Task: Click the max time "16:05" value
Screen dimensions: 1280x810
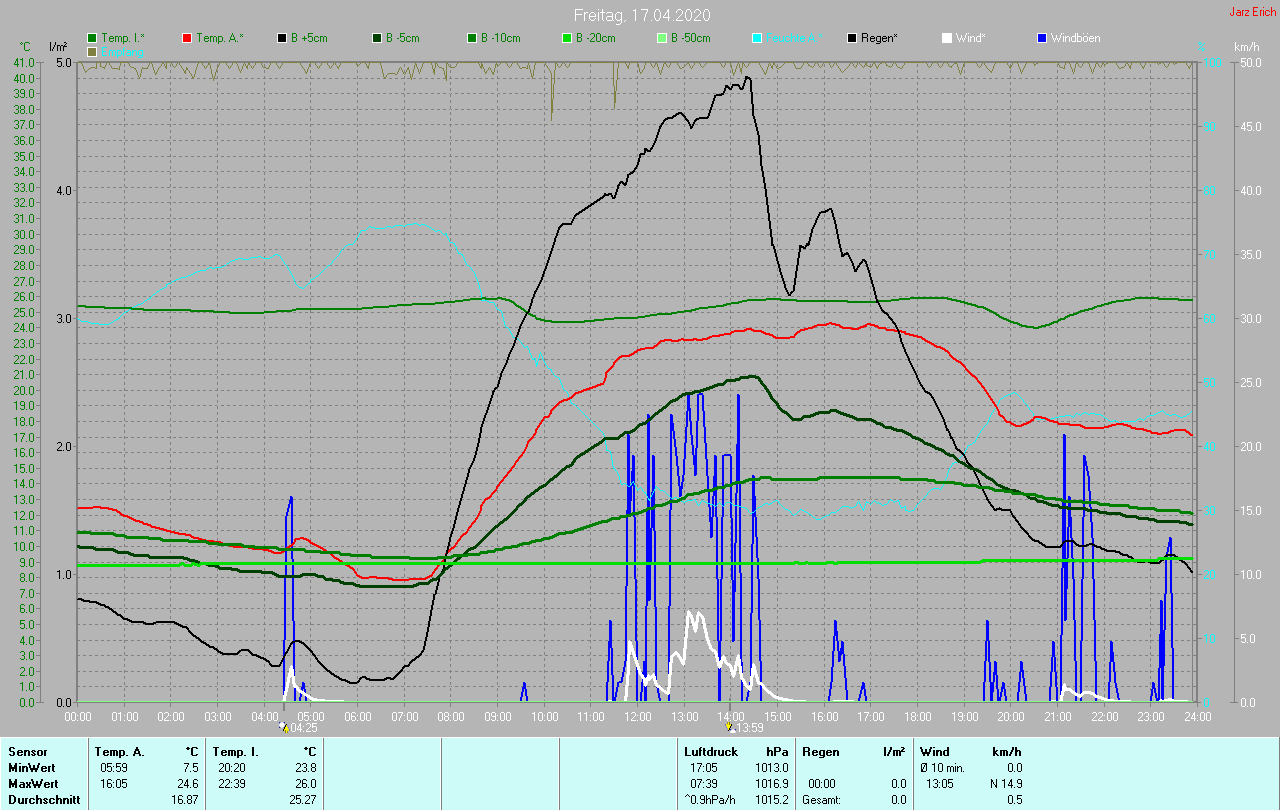Action: click(x=114, y=783)
